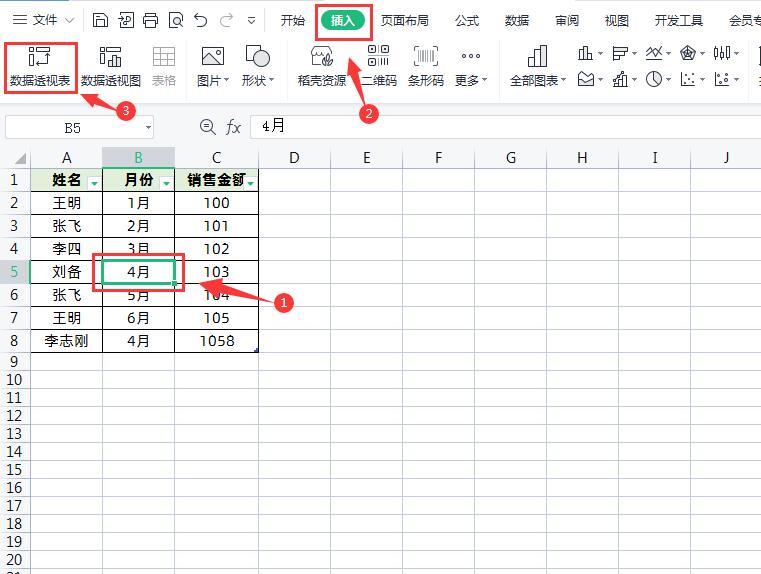Insert a 数据透视表 pivot table

coord(40,67)
